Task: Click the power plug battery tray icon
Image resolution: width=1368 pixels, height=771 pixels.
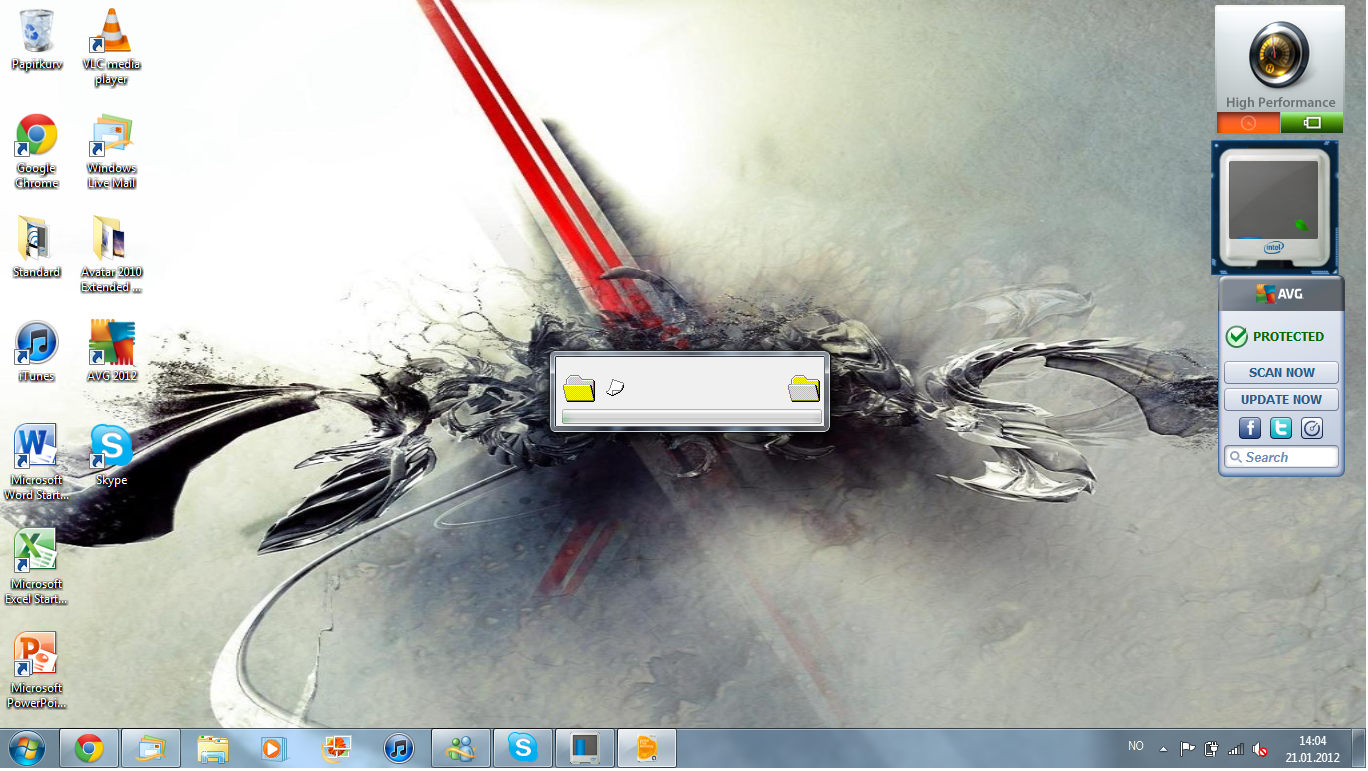Action: coord(1212,749)
